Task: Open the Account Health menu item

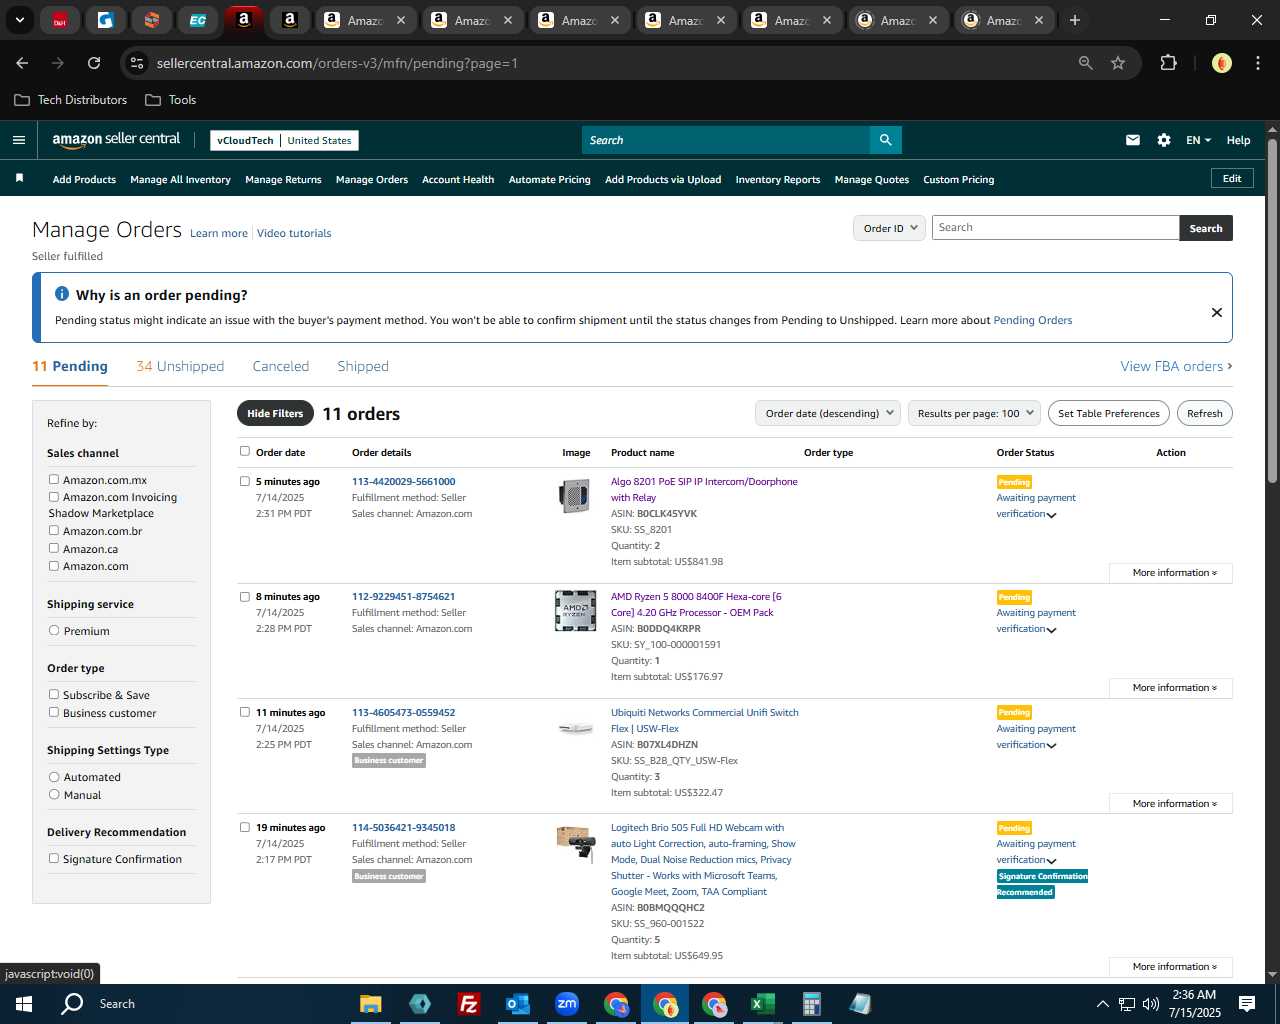Action: 458,180
